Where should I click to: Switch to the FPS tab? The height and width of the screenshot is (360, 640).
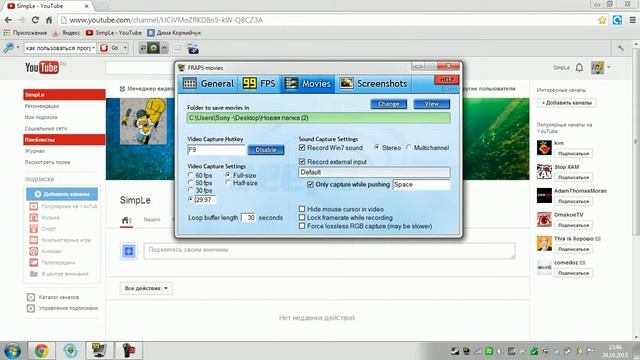tap(259, 84)
